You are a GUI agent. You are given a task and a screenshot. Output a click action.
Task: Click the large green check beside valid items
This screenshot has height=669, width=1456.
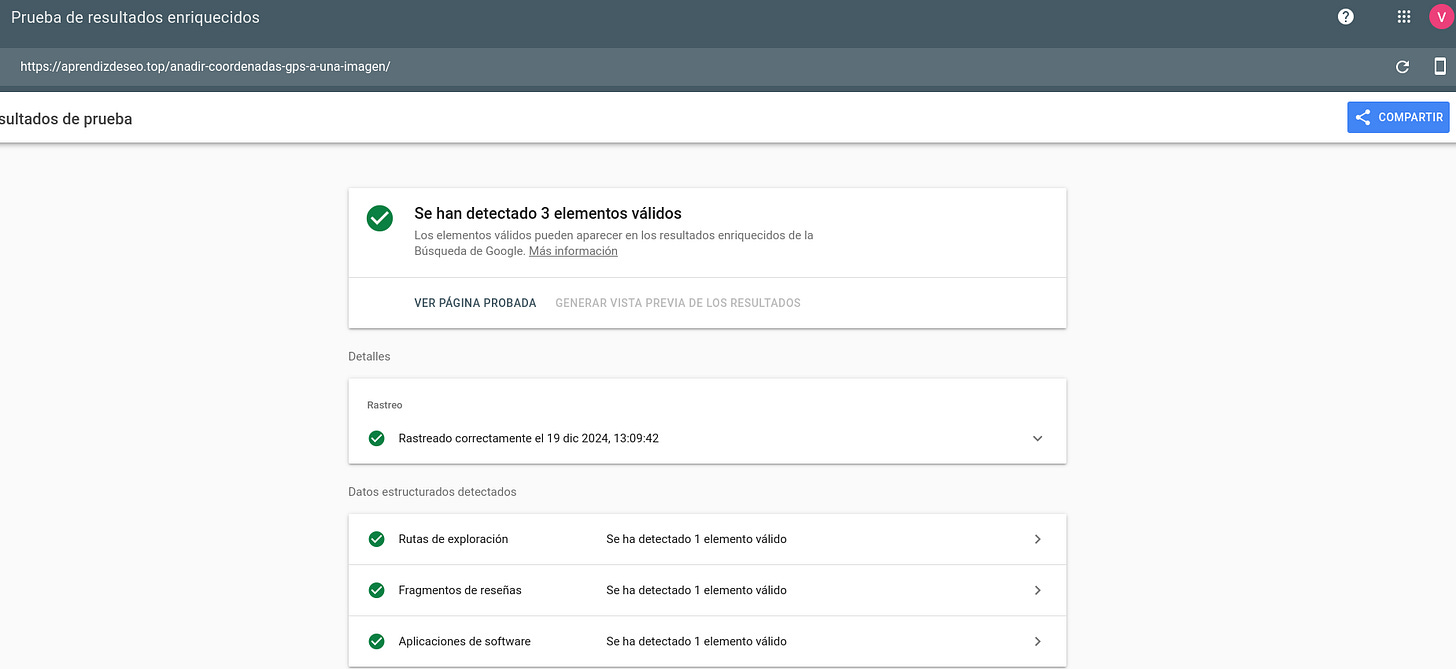(x=379, y=218)
